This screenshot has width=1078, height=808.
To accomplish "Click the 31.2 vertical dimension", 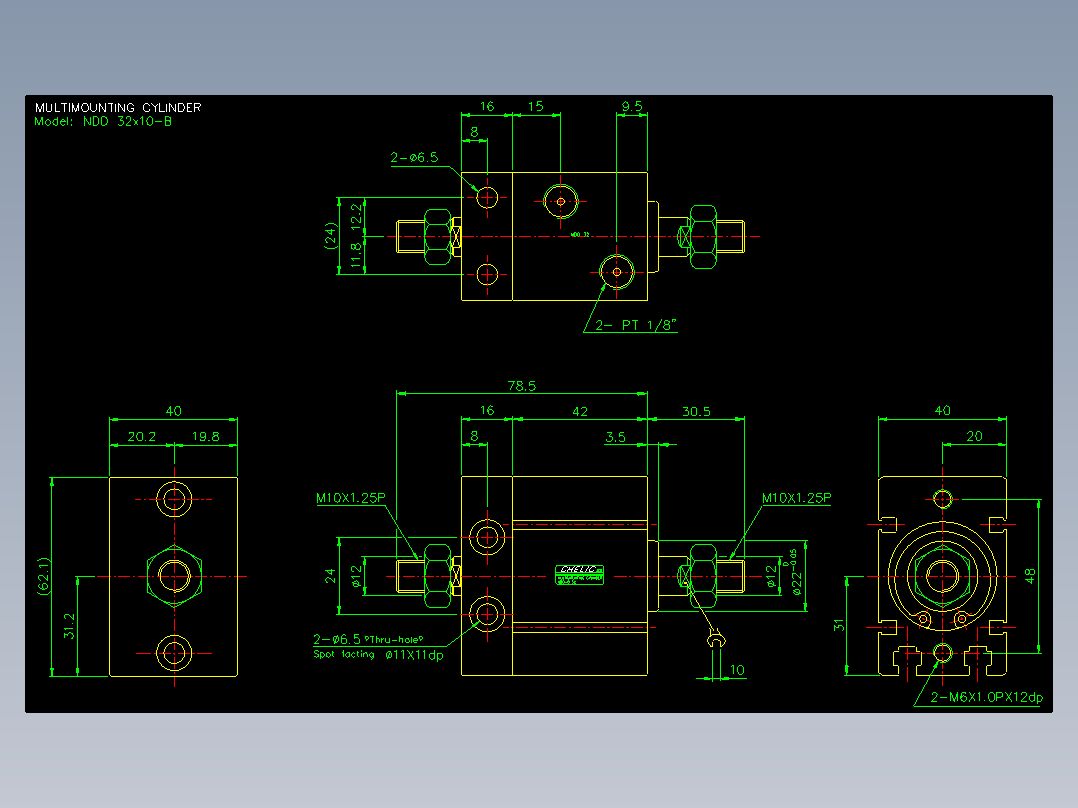I will 69,626.
